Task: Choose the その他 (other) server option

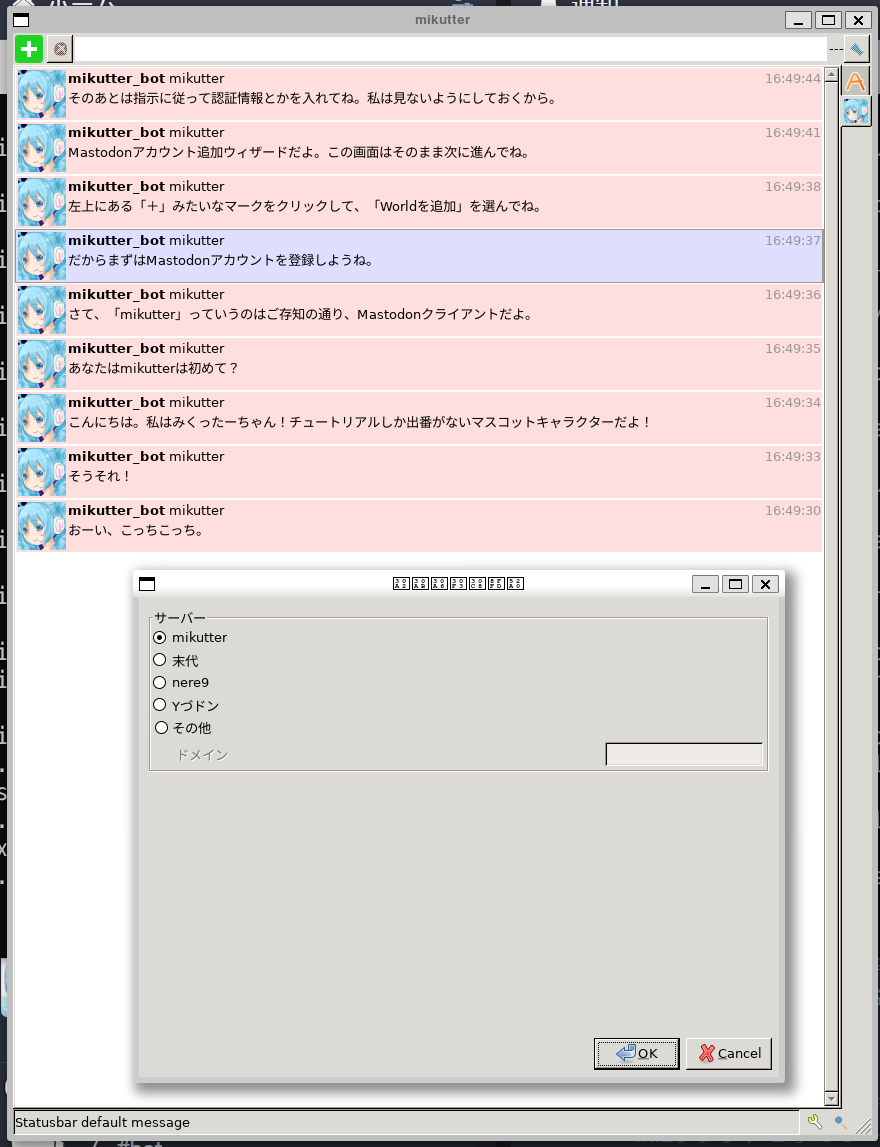Action: pos(160,728)
